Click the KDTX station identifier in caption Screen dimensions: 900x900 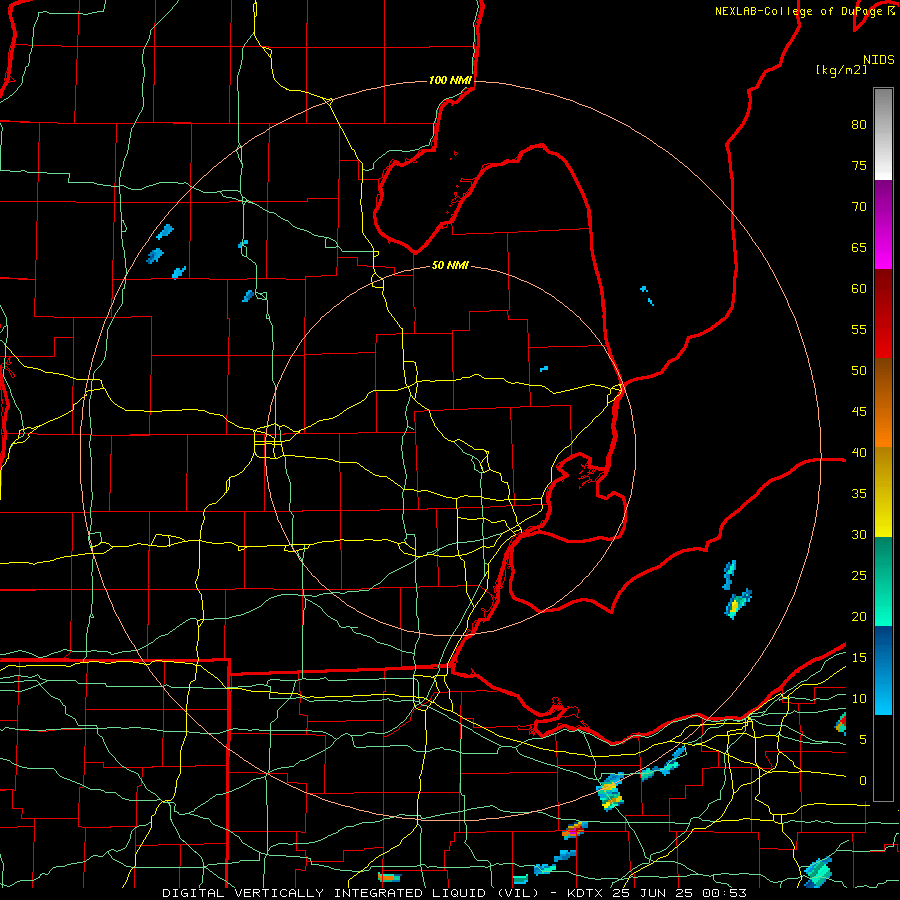point(587,893)
